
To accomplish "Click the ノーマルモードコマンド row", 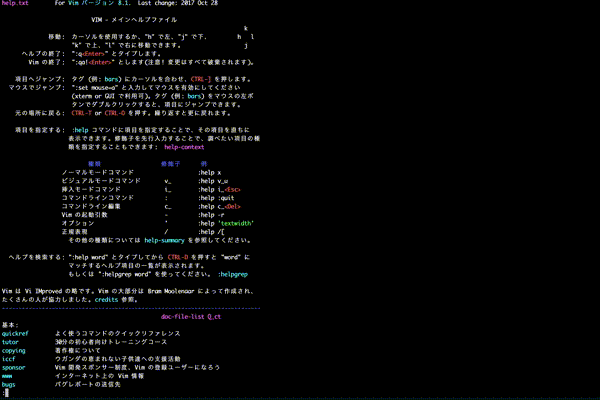I will (98, 173).
